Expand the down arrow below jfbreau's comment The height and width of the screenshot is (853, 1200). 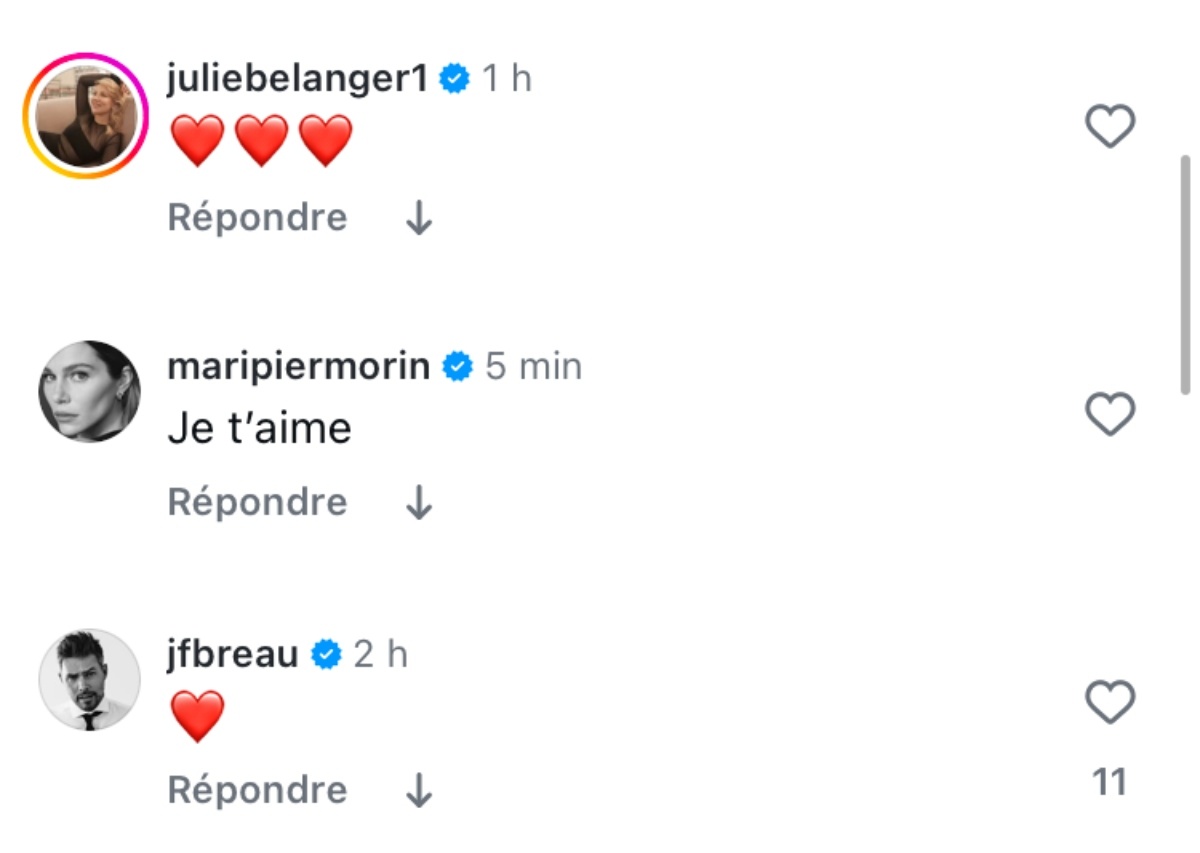tap(419, 791)
